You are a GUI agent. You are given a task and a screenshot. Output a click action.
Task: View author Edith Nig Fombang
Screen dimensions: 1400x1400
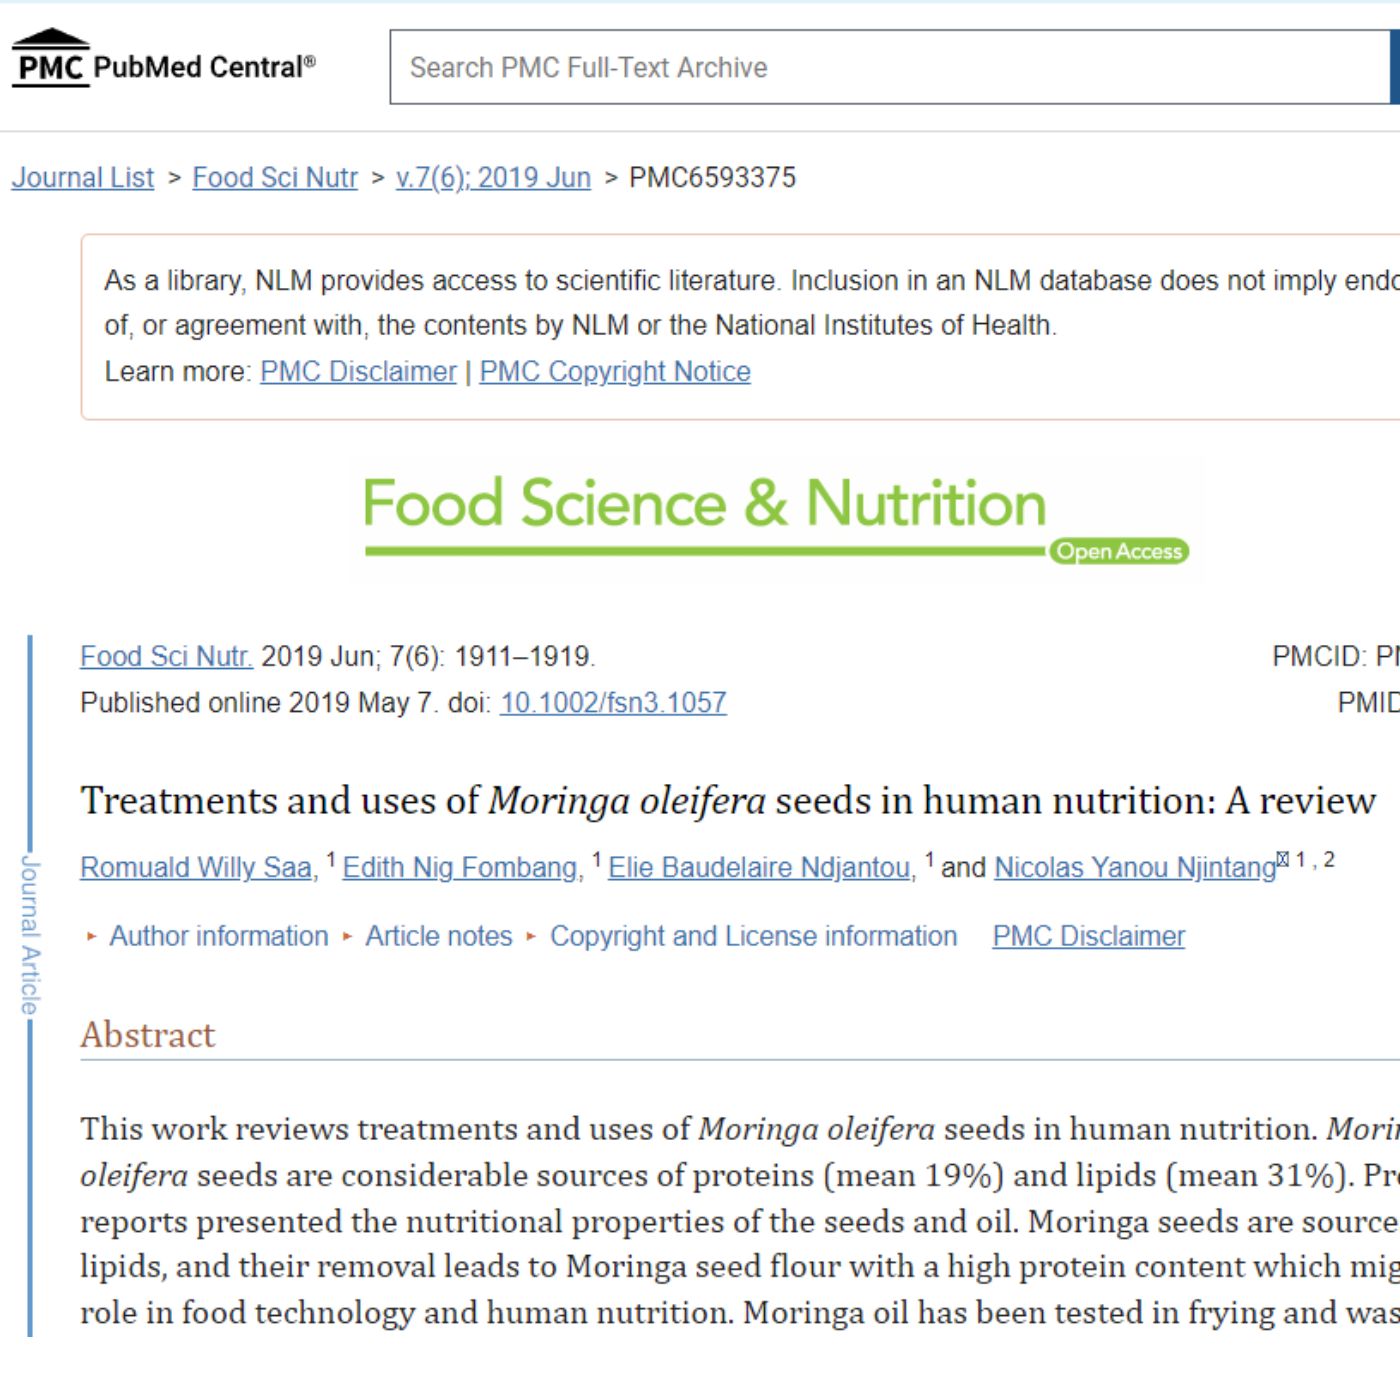click(x=460, y=868)
